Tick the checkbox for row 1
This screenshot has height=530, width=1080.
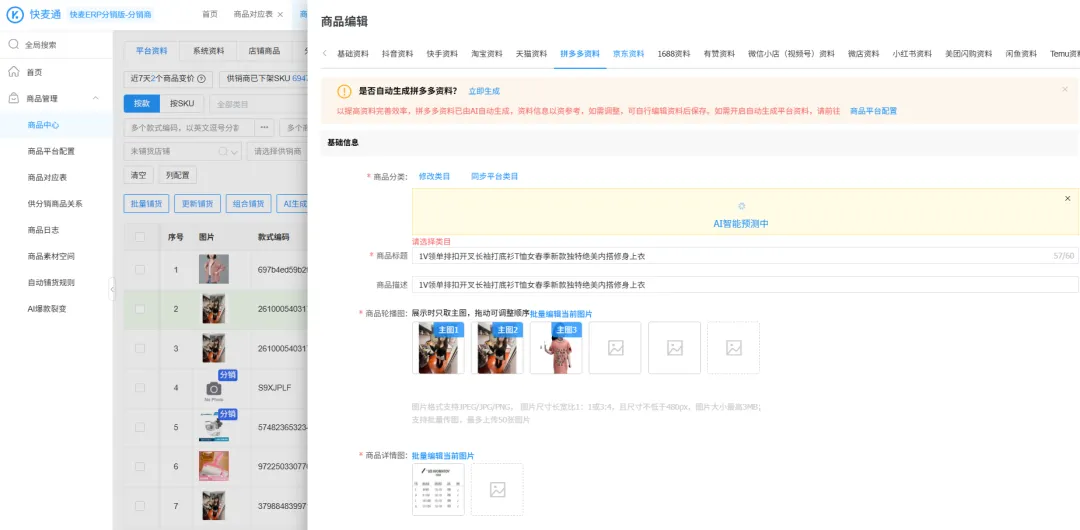(x=140, y=269)
